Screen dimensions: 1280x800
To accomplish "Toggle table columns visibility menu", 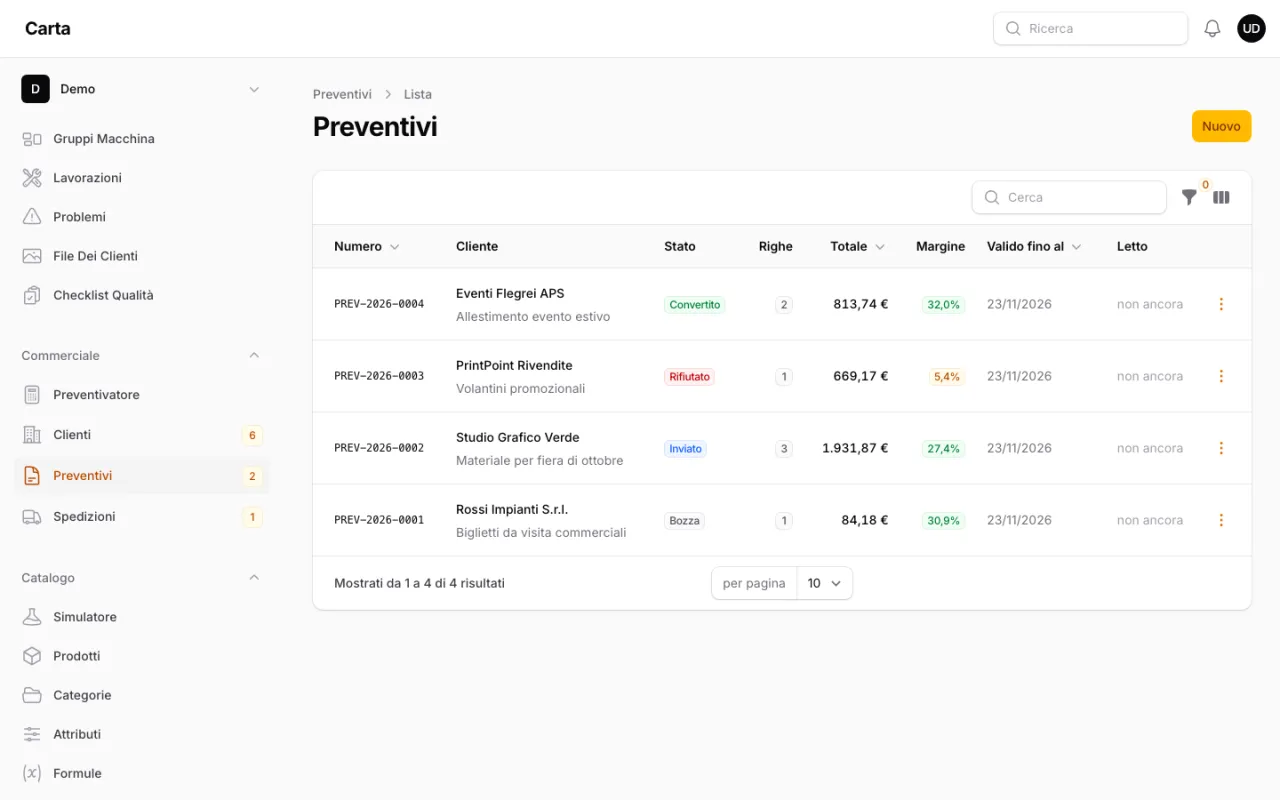I will [x=1221, y=197].
